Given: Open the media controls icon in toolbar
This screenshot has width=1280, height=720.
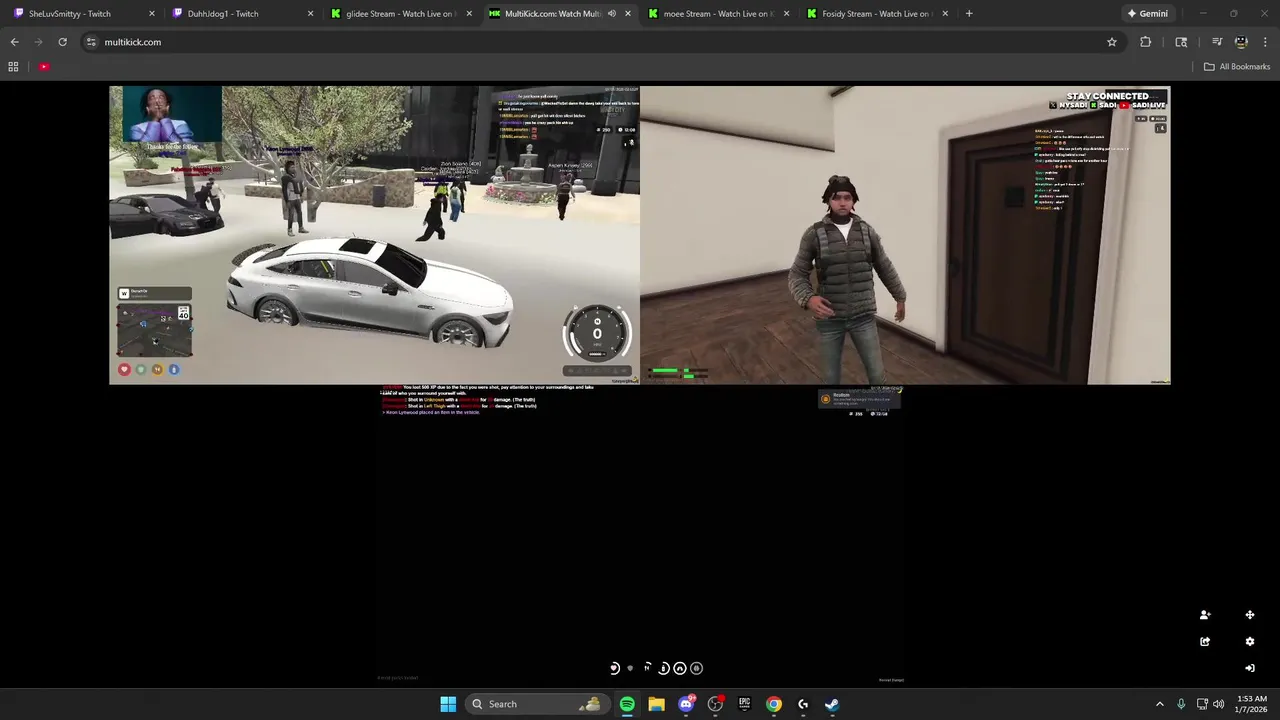Looking at the screenshot, I should pos(1217,42).
